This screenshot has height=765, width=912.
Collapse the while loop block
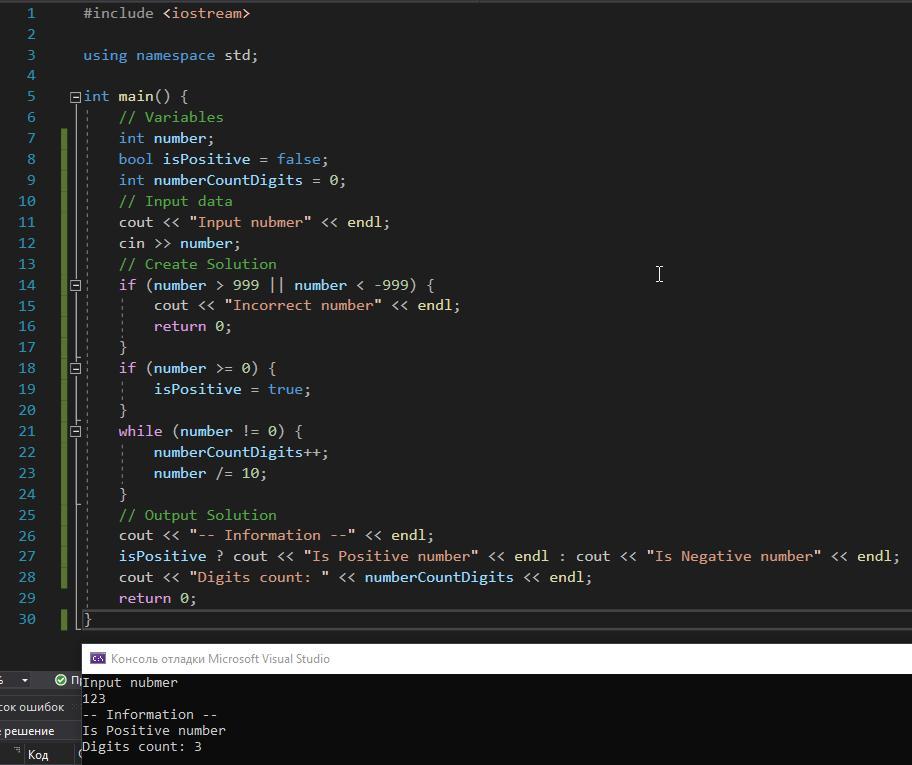pos(75,432)
